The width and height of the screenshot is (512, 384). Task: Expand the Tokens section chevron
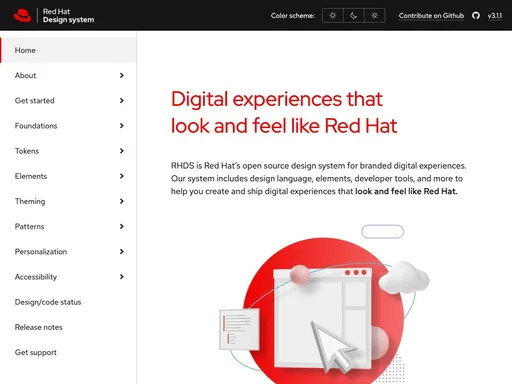(122, 151)
